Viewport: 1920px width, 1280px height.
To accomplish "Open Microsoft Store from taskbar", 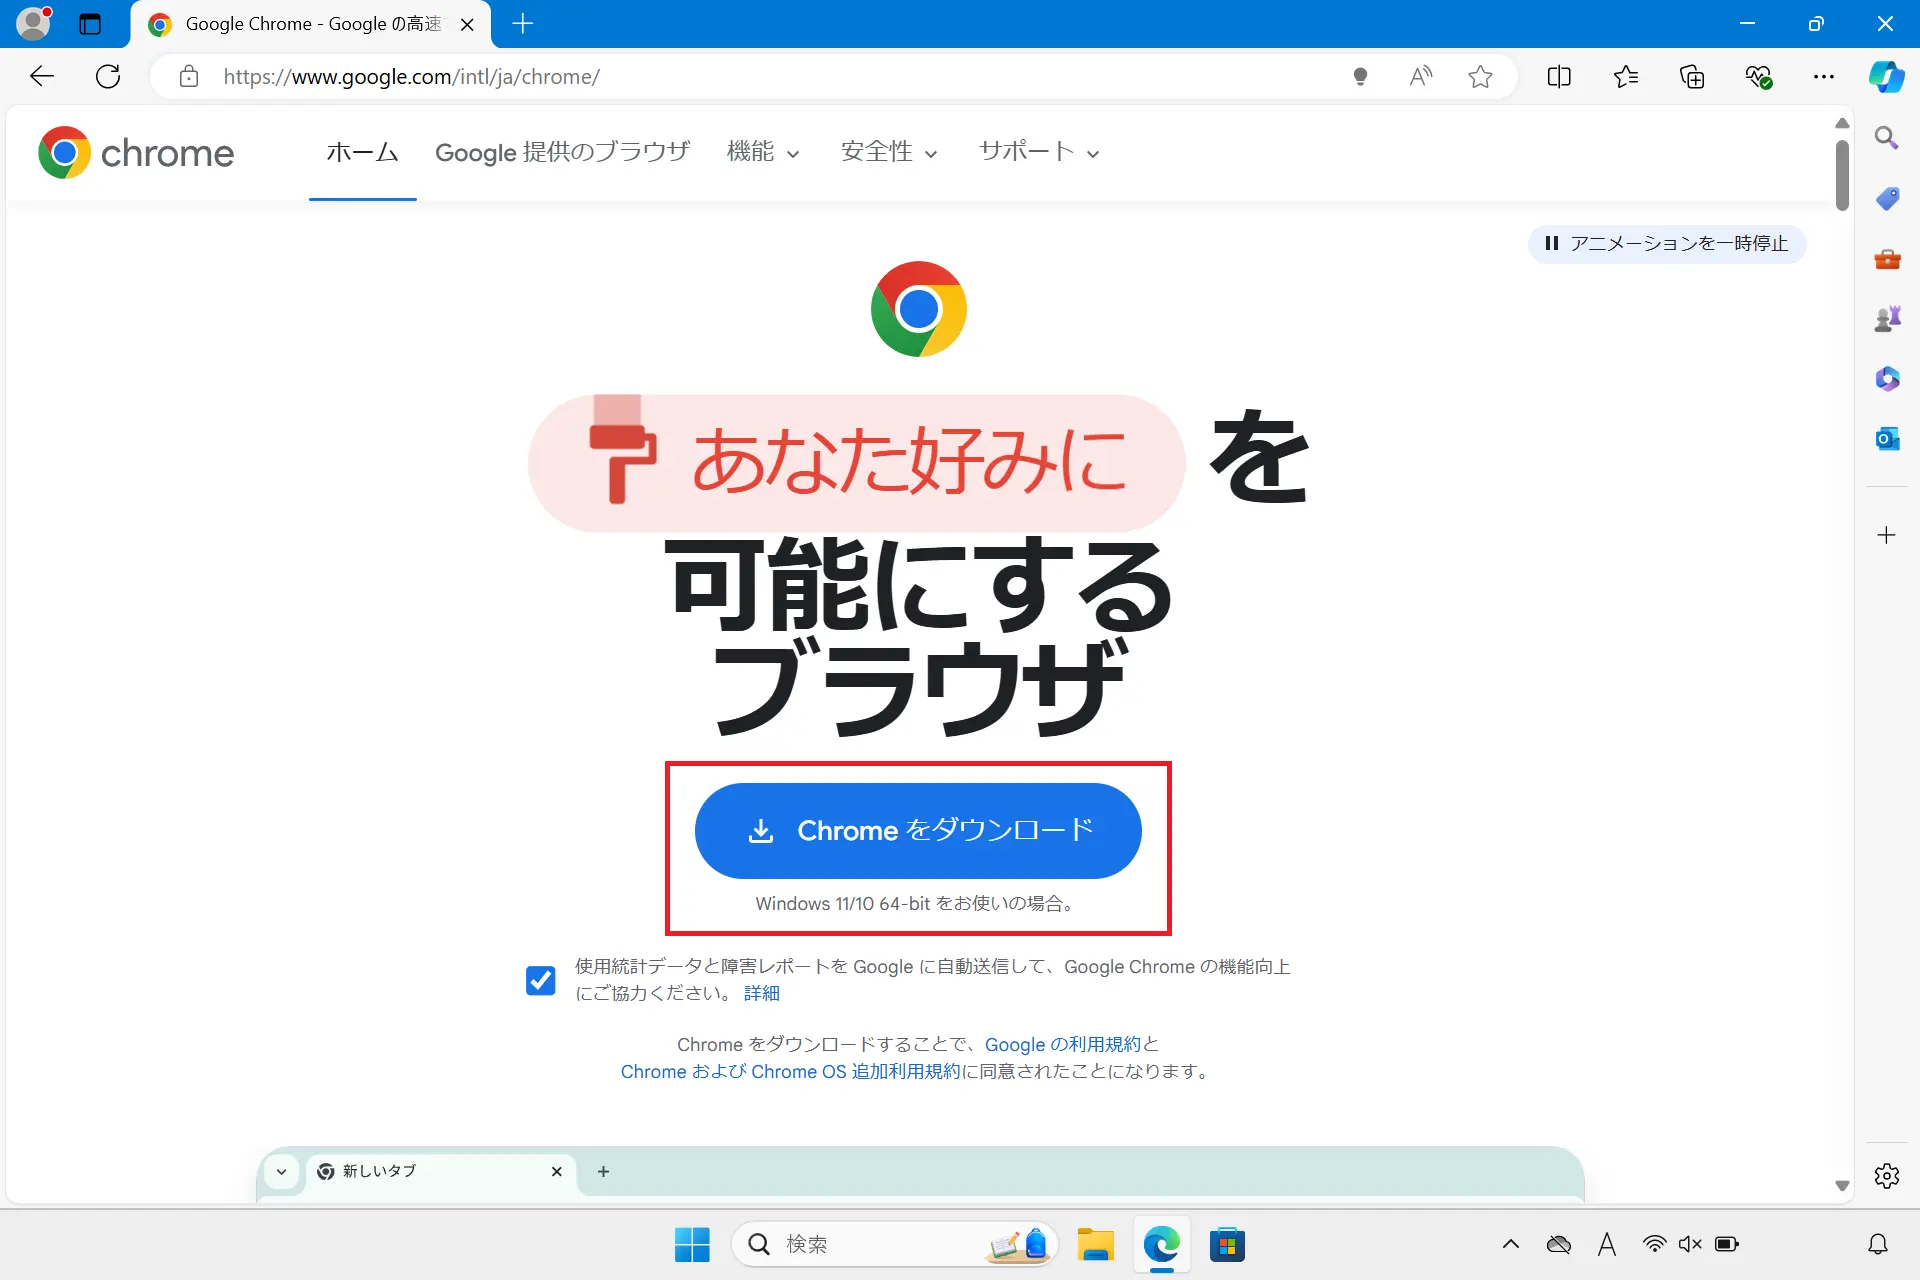I will 1227,1244.
